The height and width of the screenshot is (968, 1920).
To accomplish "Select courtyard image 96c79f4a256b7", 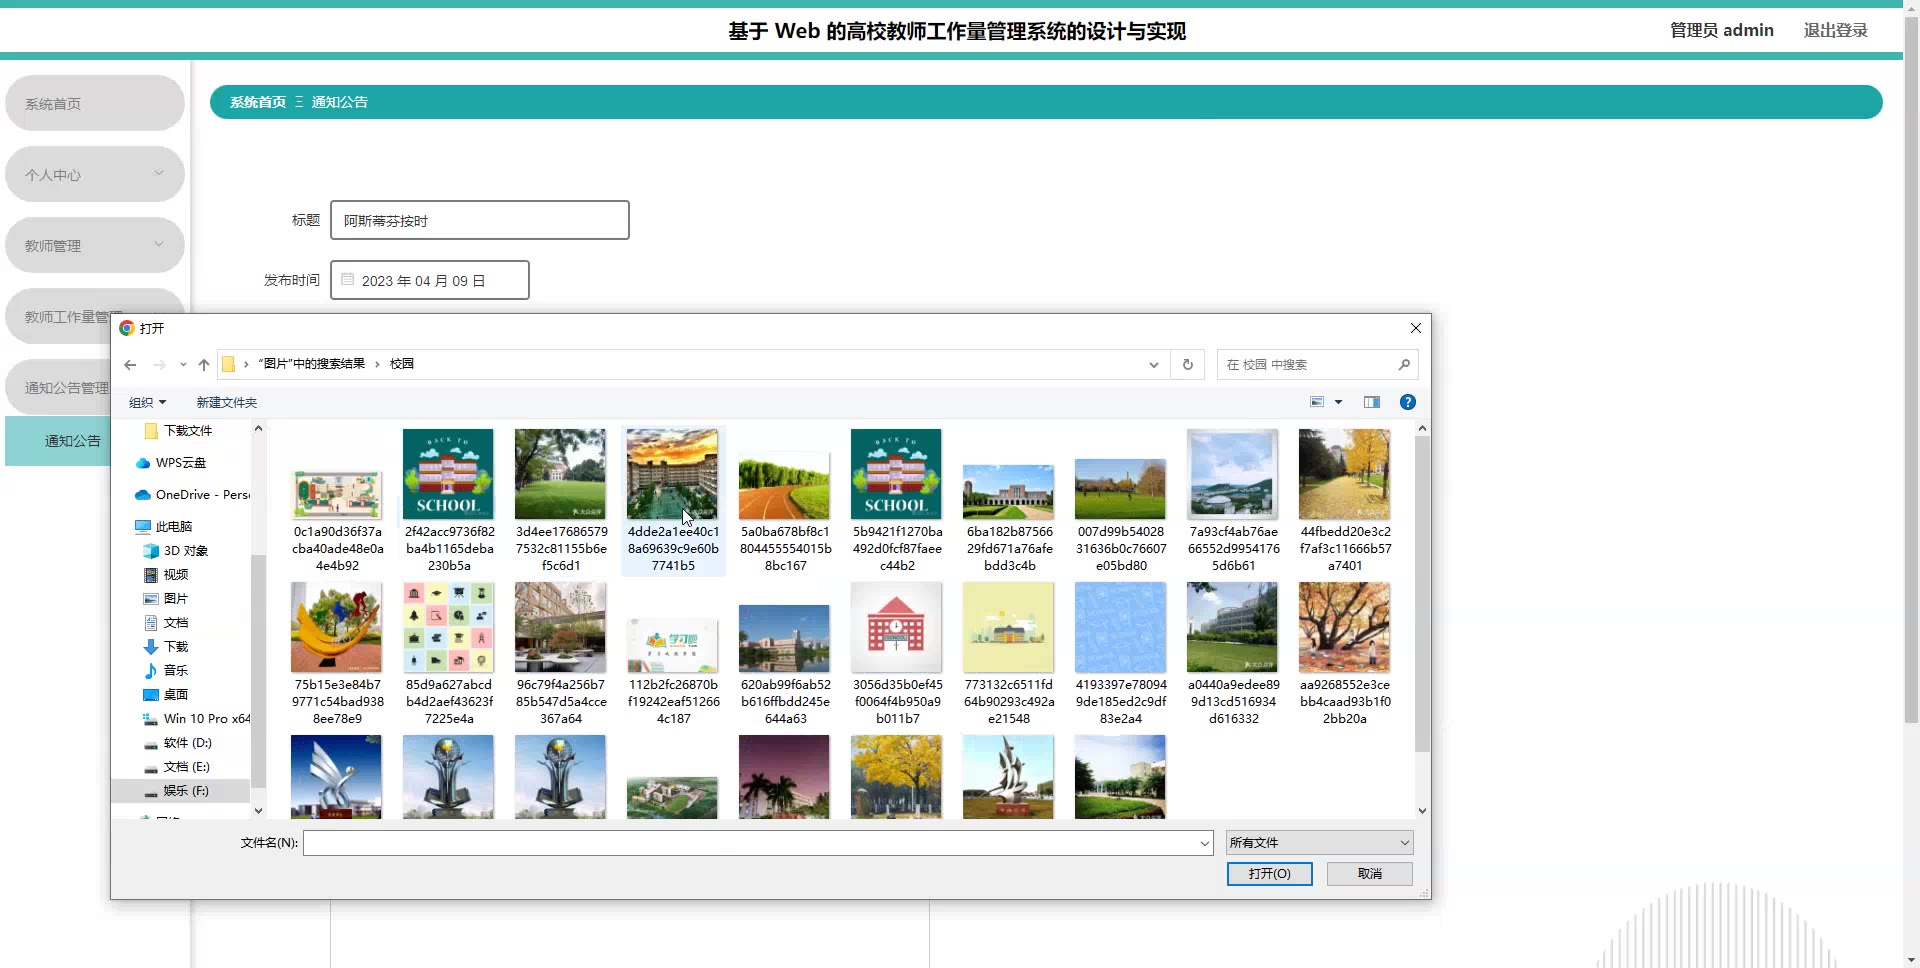I will (560, 627).
